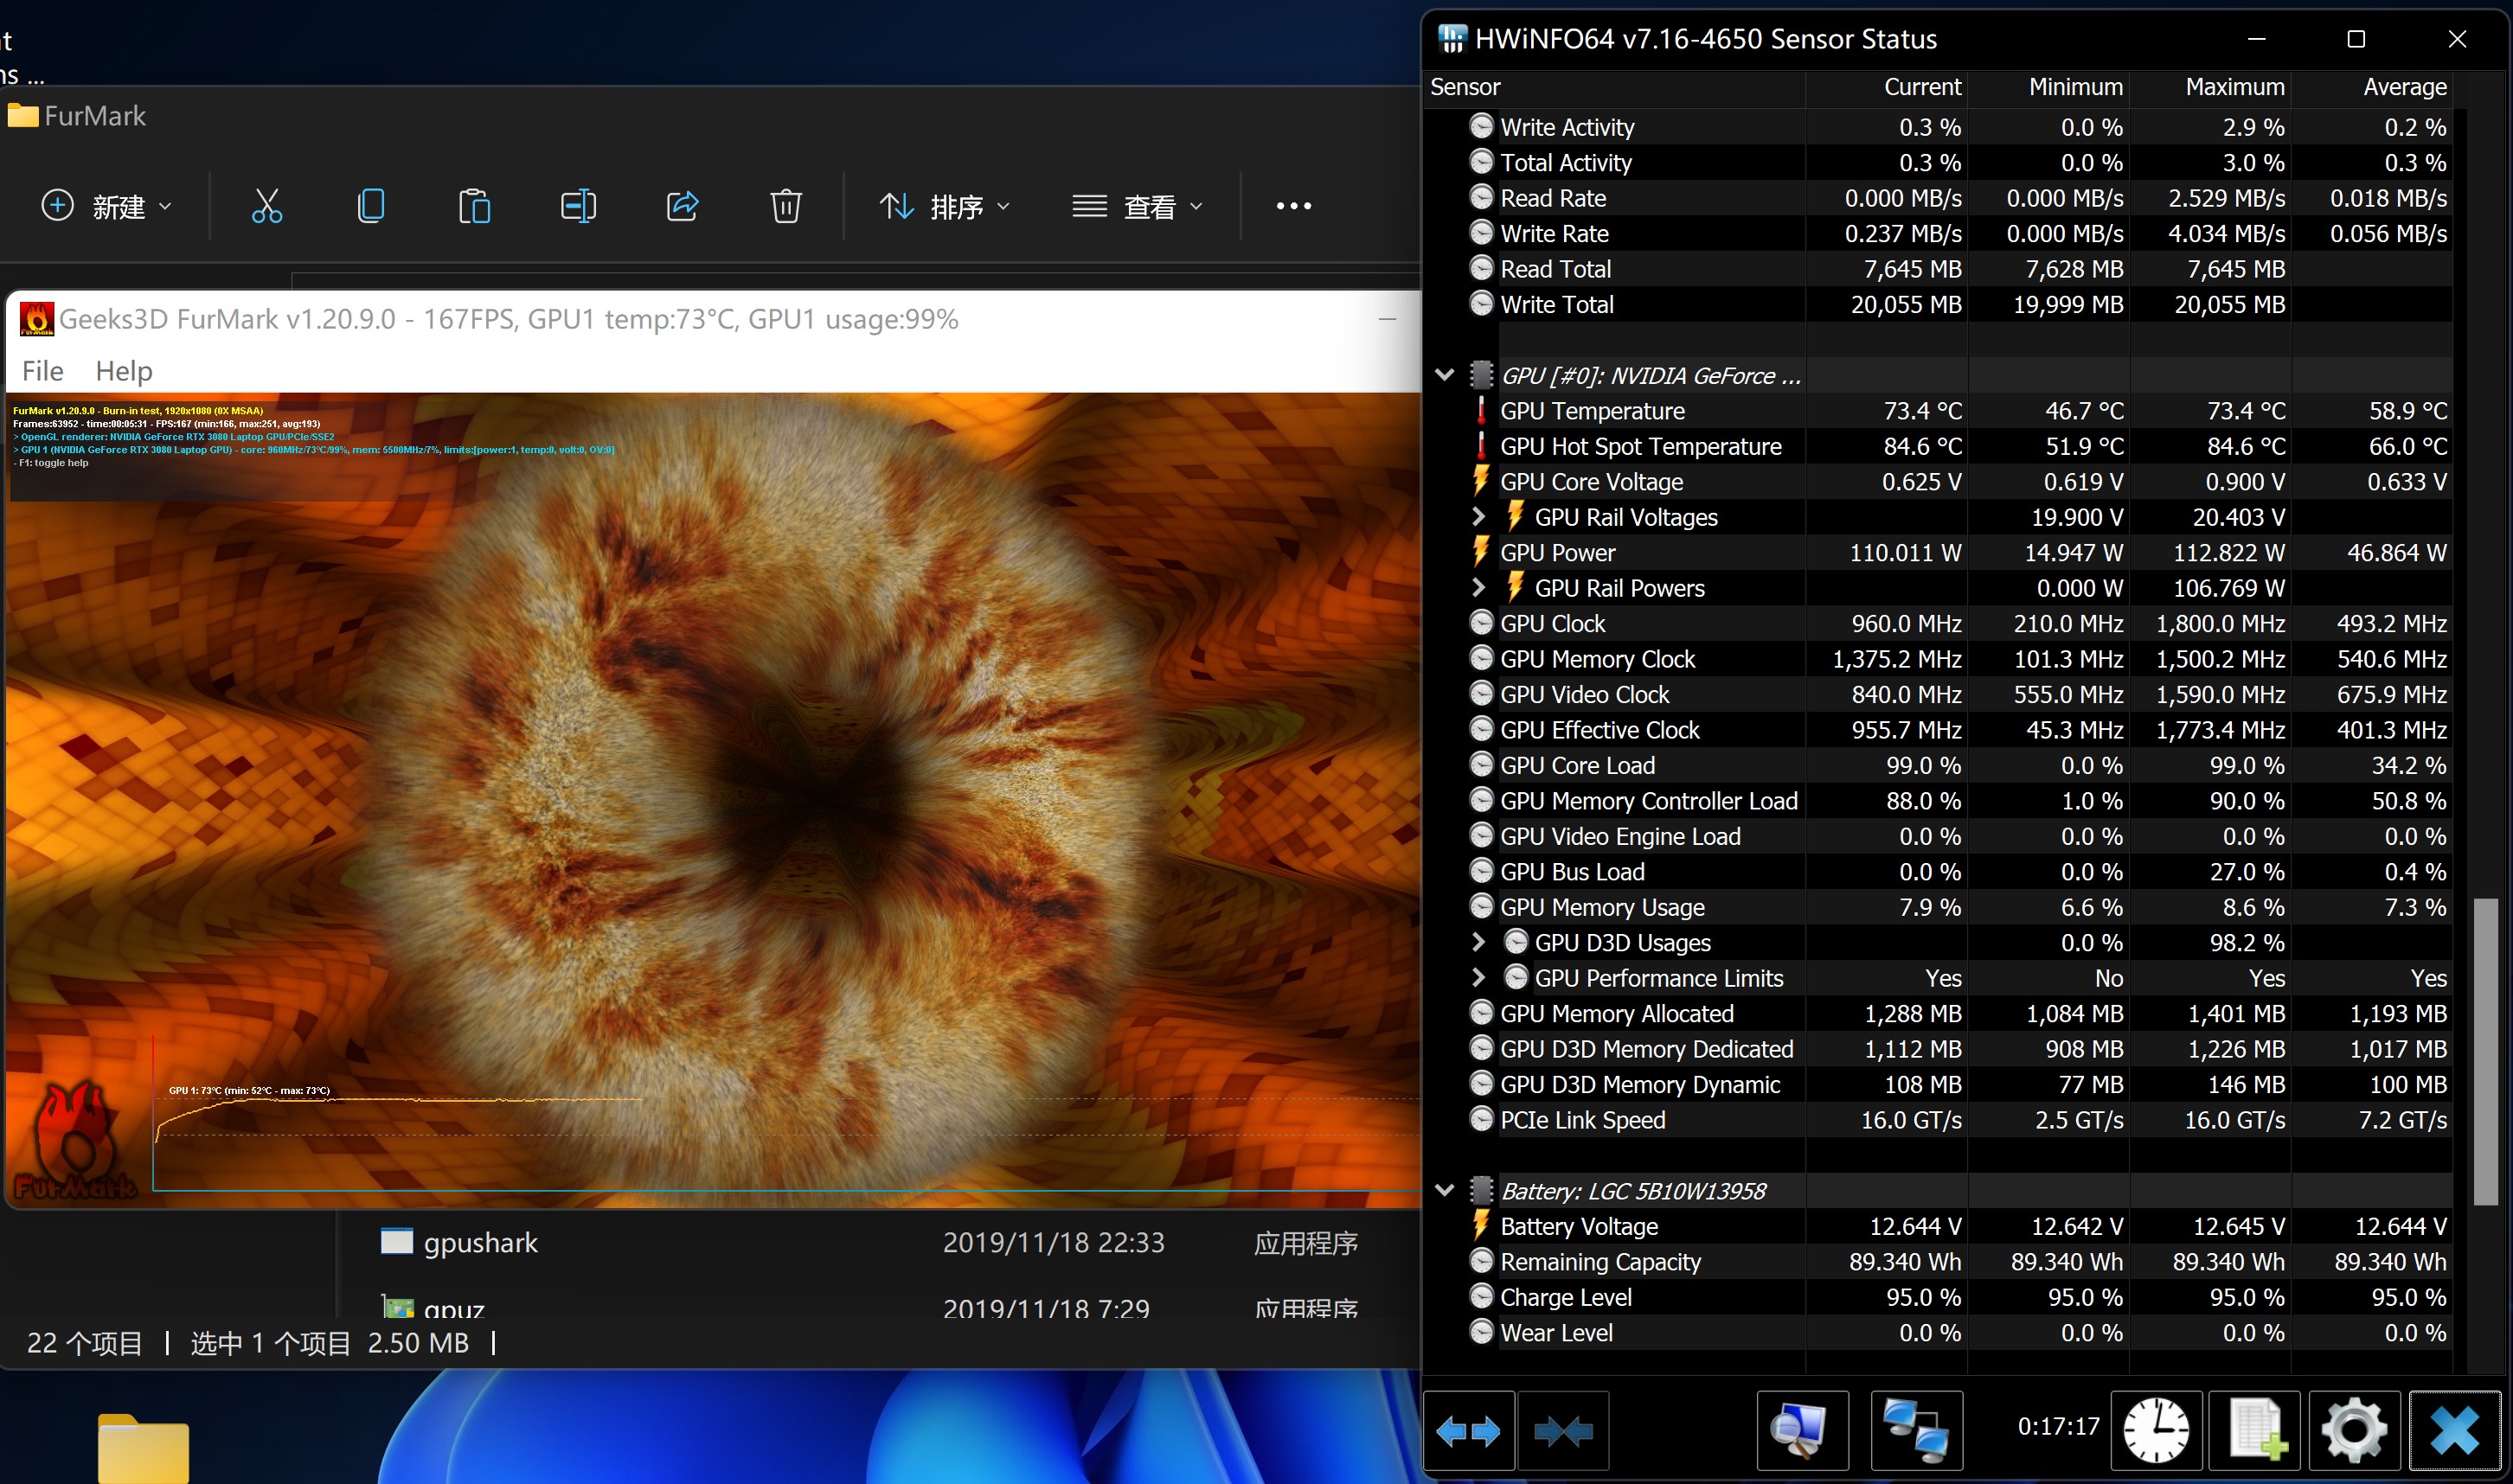Click the Delete trash icon in explorer toolbar
The image size is (2513, 1484).
click(x=786, y=206)
